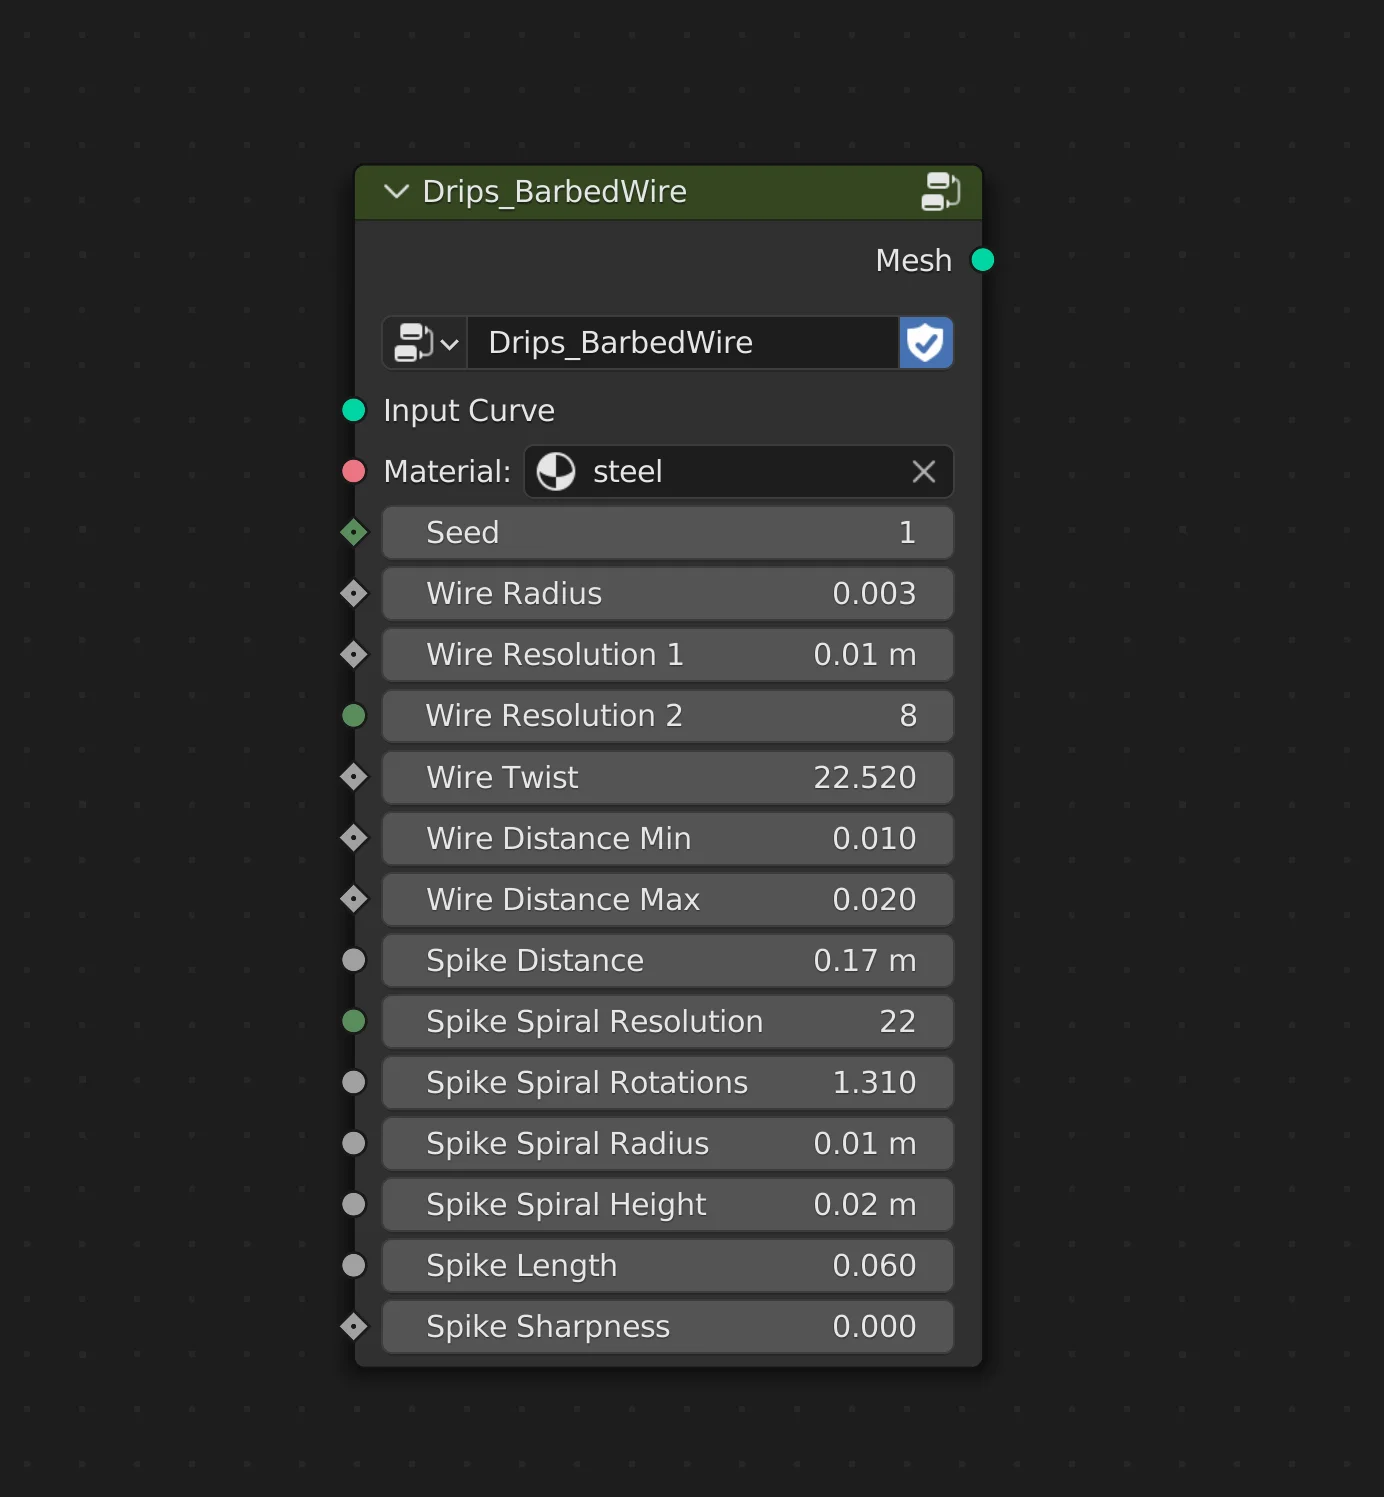Click the Spike Sharpness socket diamond

pyautogui.click(x=353, y=1326)
